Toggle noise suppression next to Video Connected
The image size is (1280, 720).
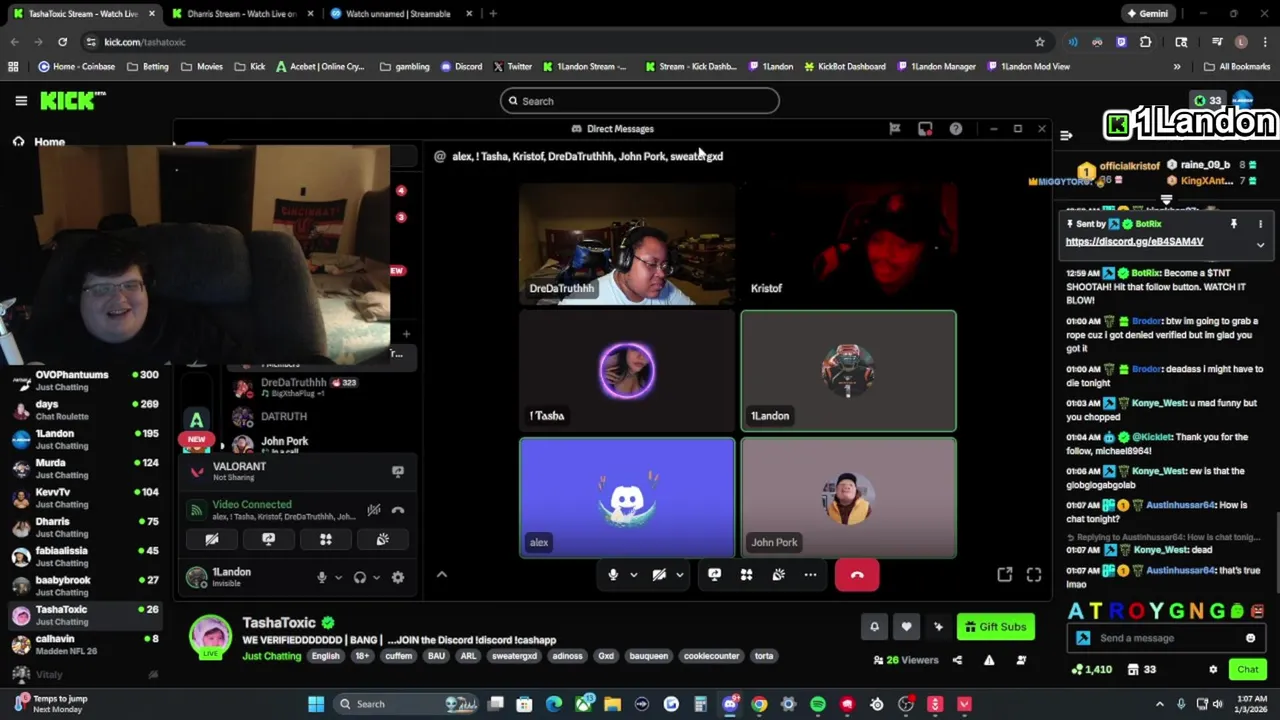[x=373, y=510]
